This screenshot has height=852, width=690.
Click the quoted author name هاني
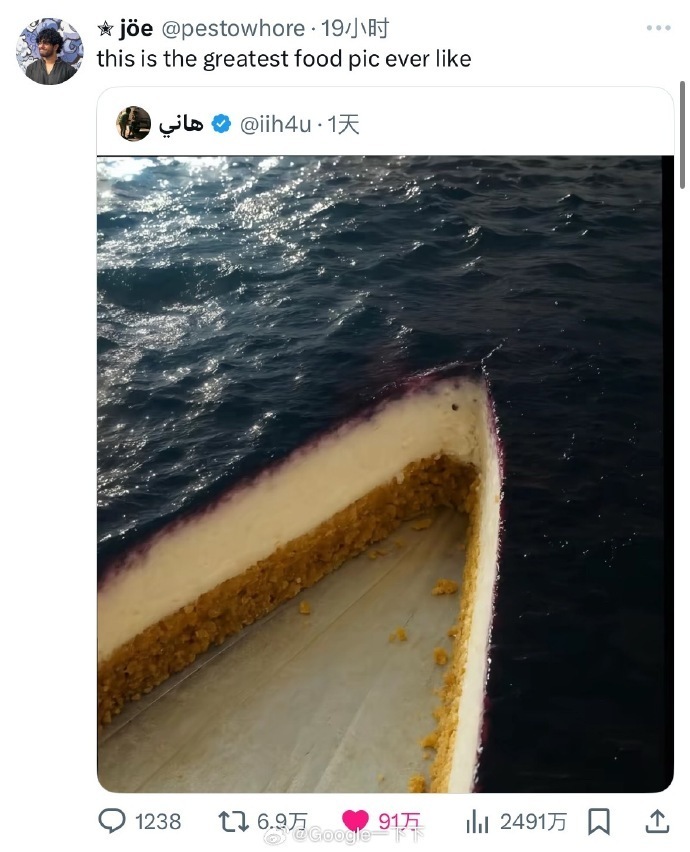pyautogui.click(x=181, y=124)
